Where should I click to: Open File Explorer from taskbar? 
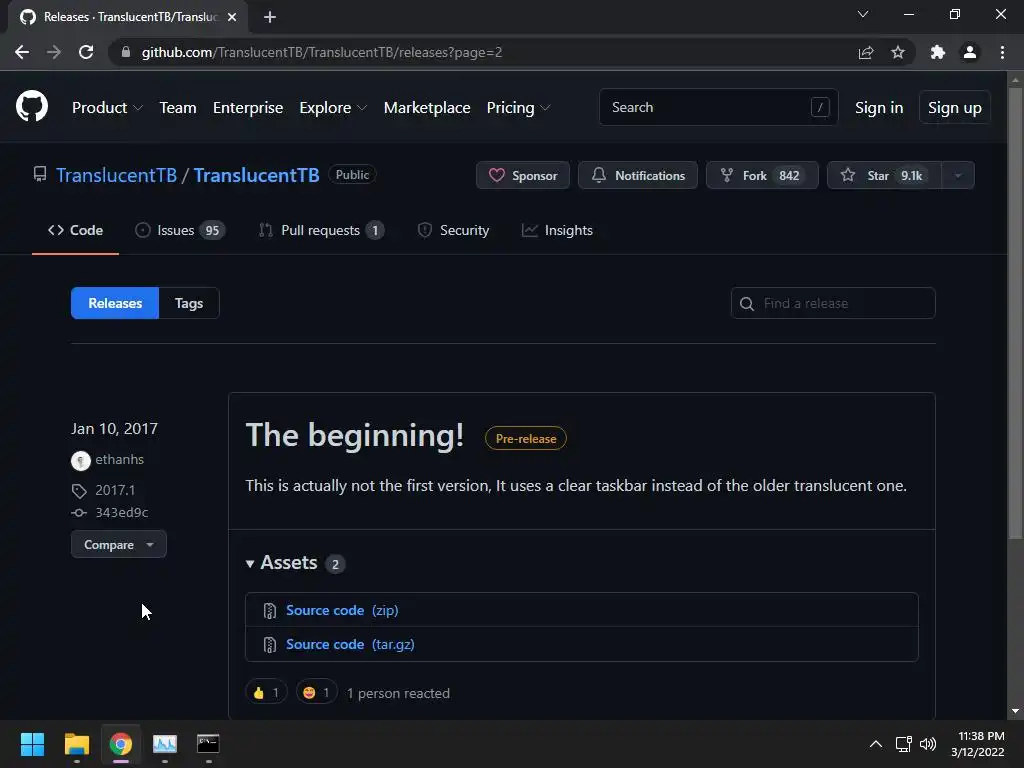click(x=76, y=744)
